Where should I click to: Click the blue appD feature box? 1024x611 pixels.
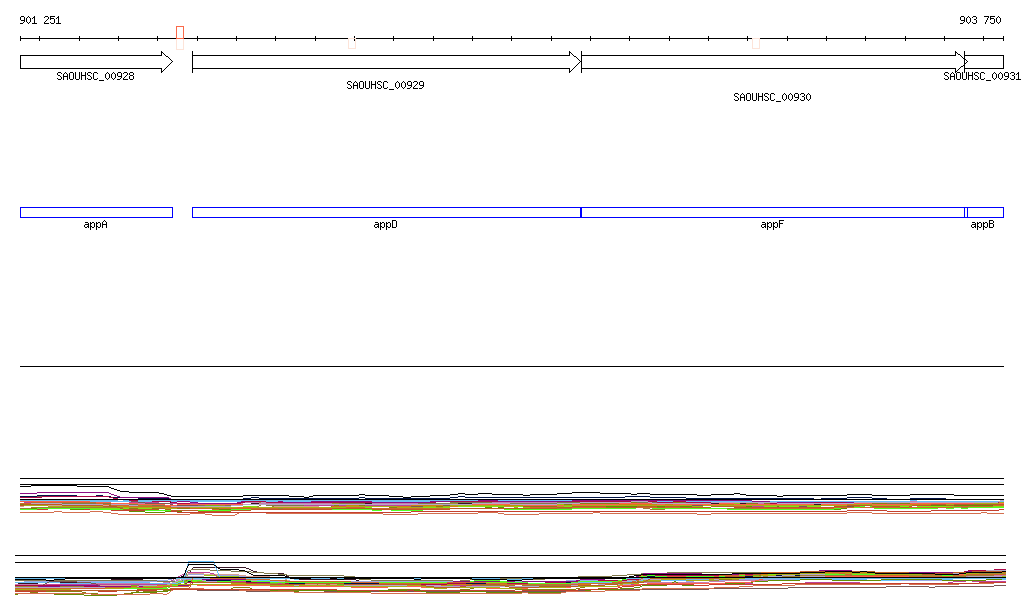pyautogui.click(x=386, y=212)
